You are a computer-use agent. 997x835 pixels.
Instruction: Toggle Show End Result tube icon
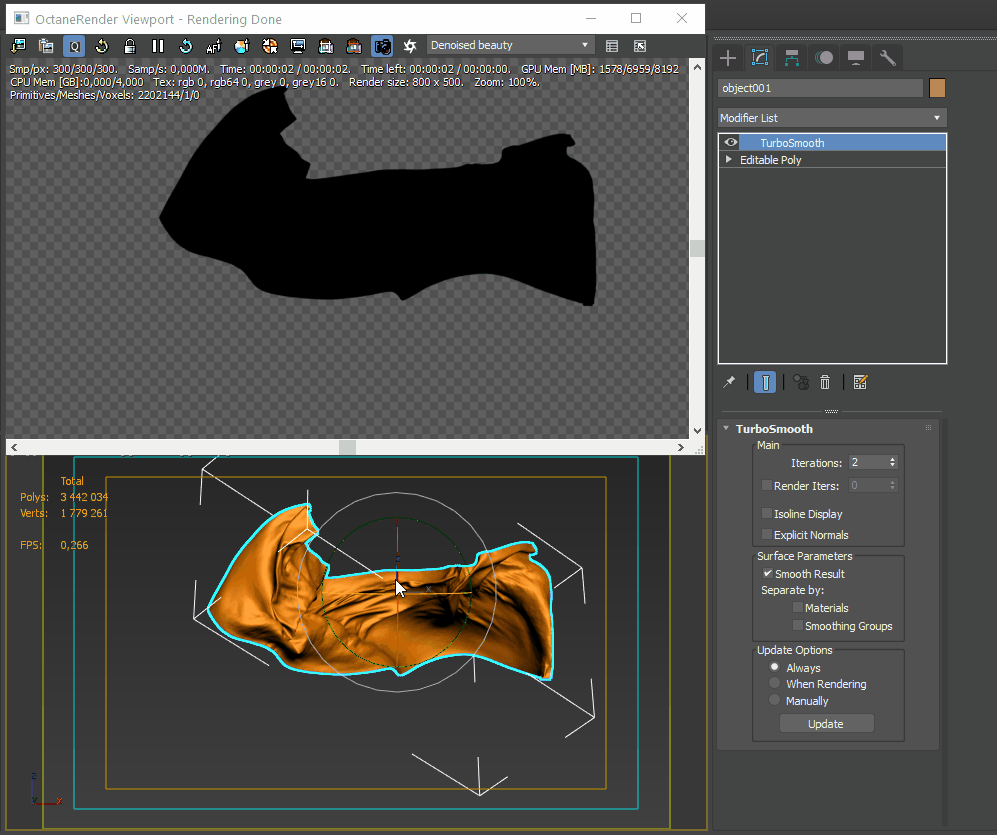tap(765, 382)
